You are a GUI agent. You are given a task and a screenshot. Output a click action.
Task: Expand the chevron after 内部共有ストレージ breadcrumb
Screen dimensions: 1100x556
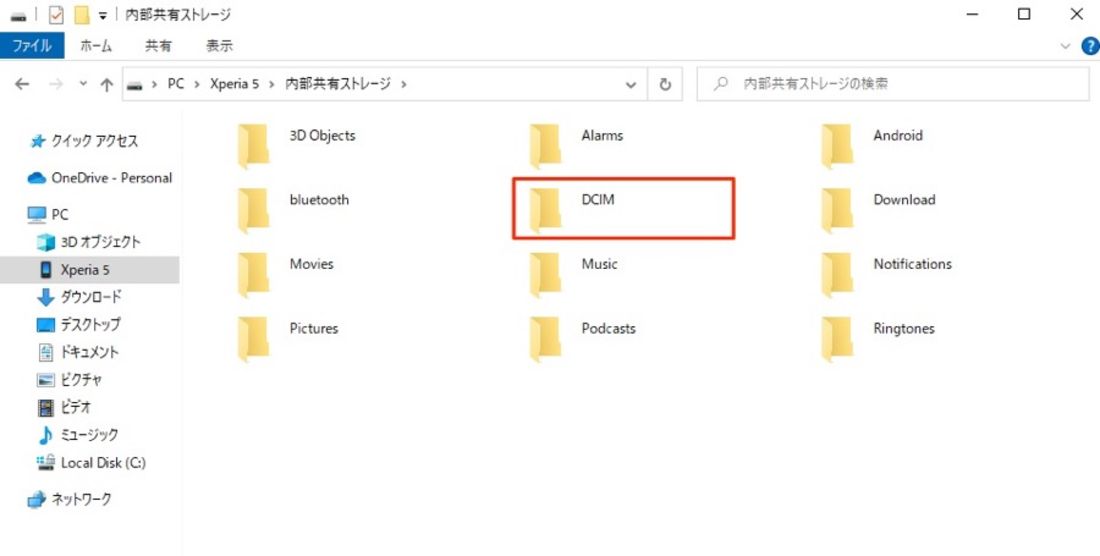tap(403, 84)
